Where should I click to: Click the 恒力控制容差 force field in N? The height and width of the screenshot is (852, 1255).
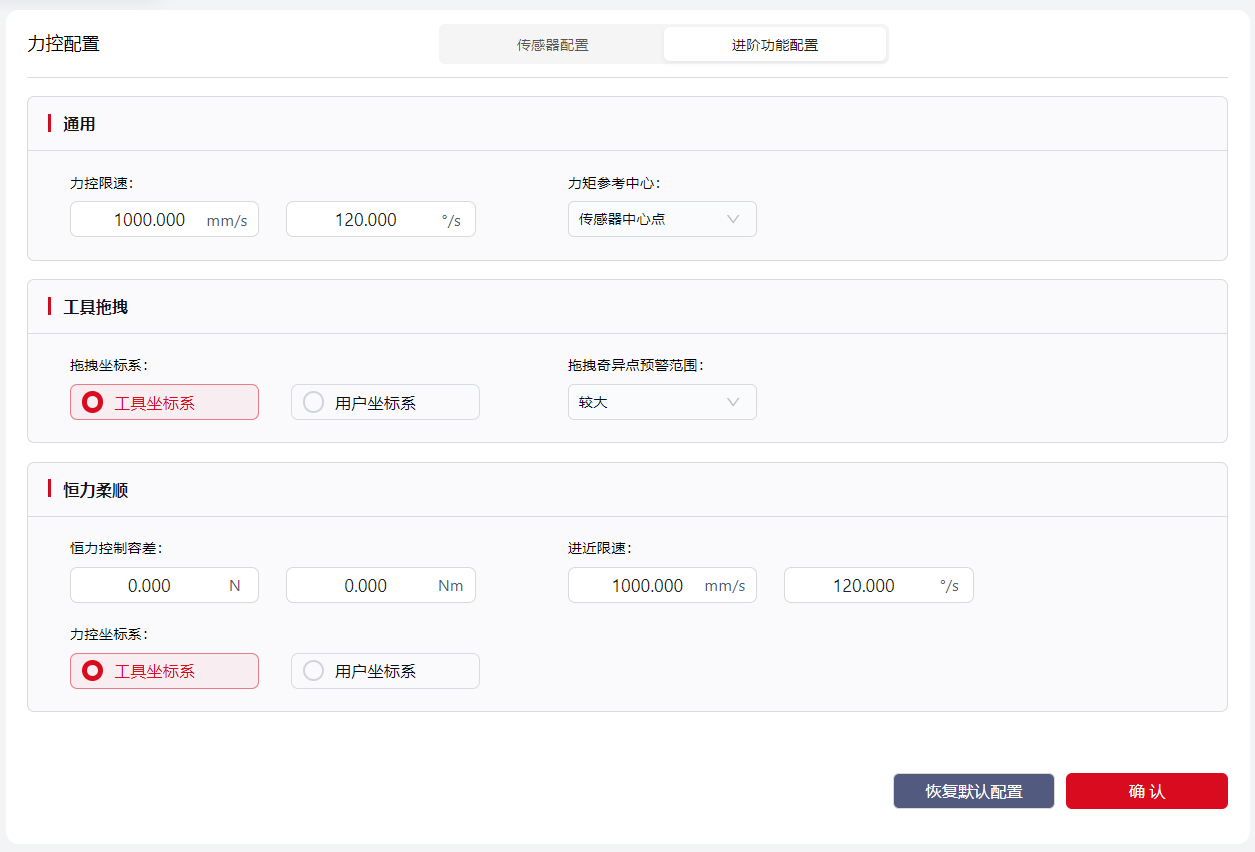coord(150,586)
